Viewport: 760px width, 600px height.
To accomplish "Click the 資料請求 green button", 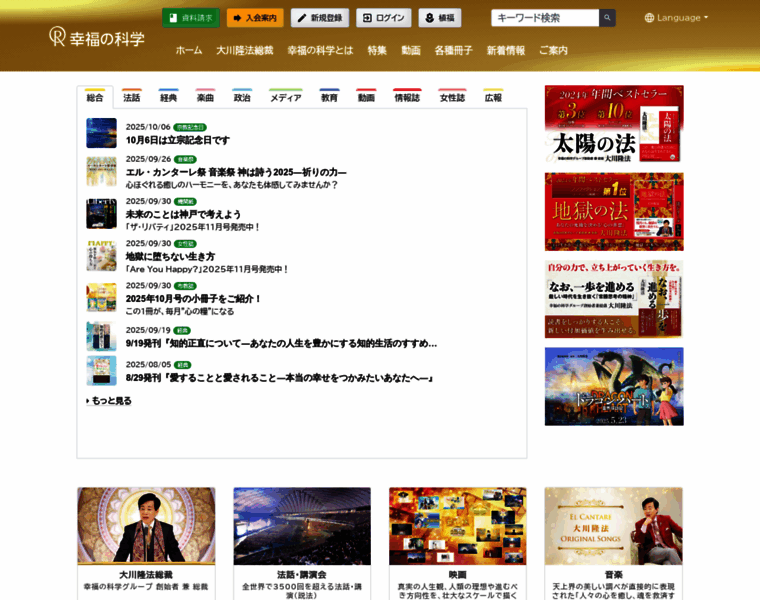I will (x=190, y=18).
